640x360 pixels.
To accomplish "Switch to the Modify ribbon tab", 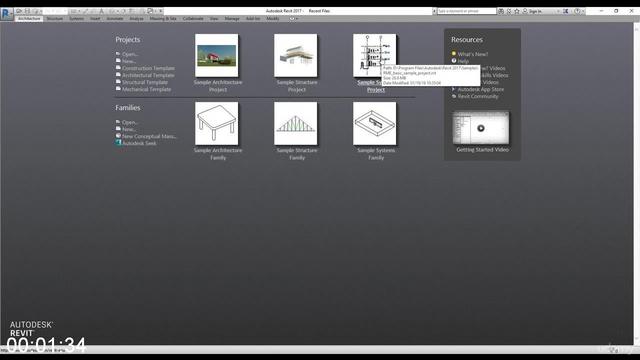I will pyautogui.click(x=273, y=18).
